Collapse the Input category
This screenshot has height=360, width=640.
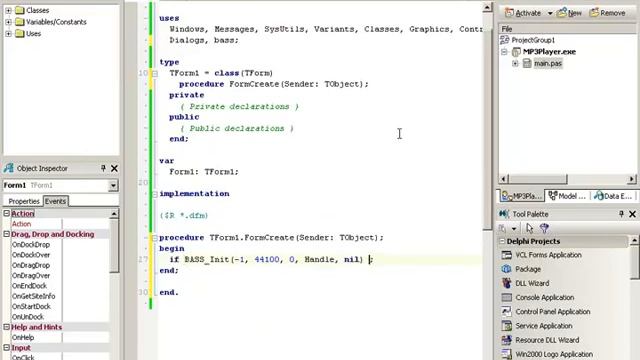(7, 348)
